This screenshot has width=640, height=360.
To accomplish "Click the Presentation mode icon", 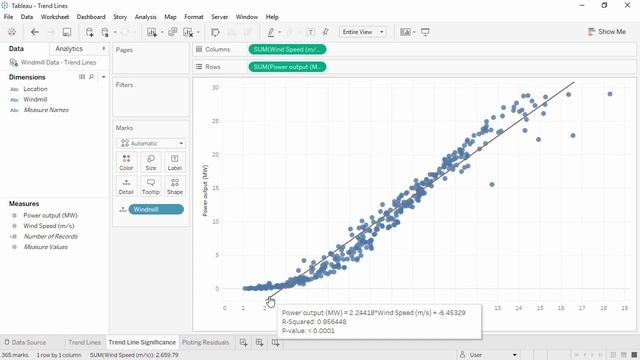I will (425, 32).
